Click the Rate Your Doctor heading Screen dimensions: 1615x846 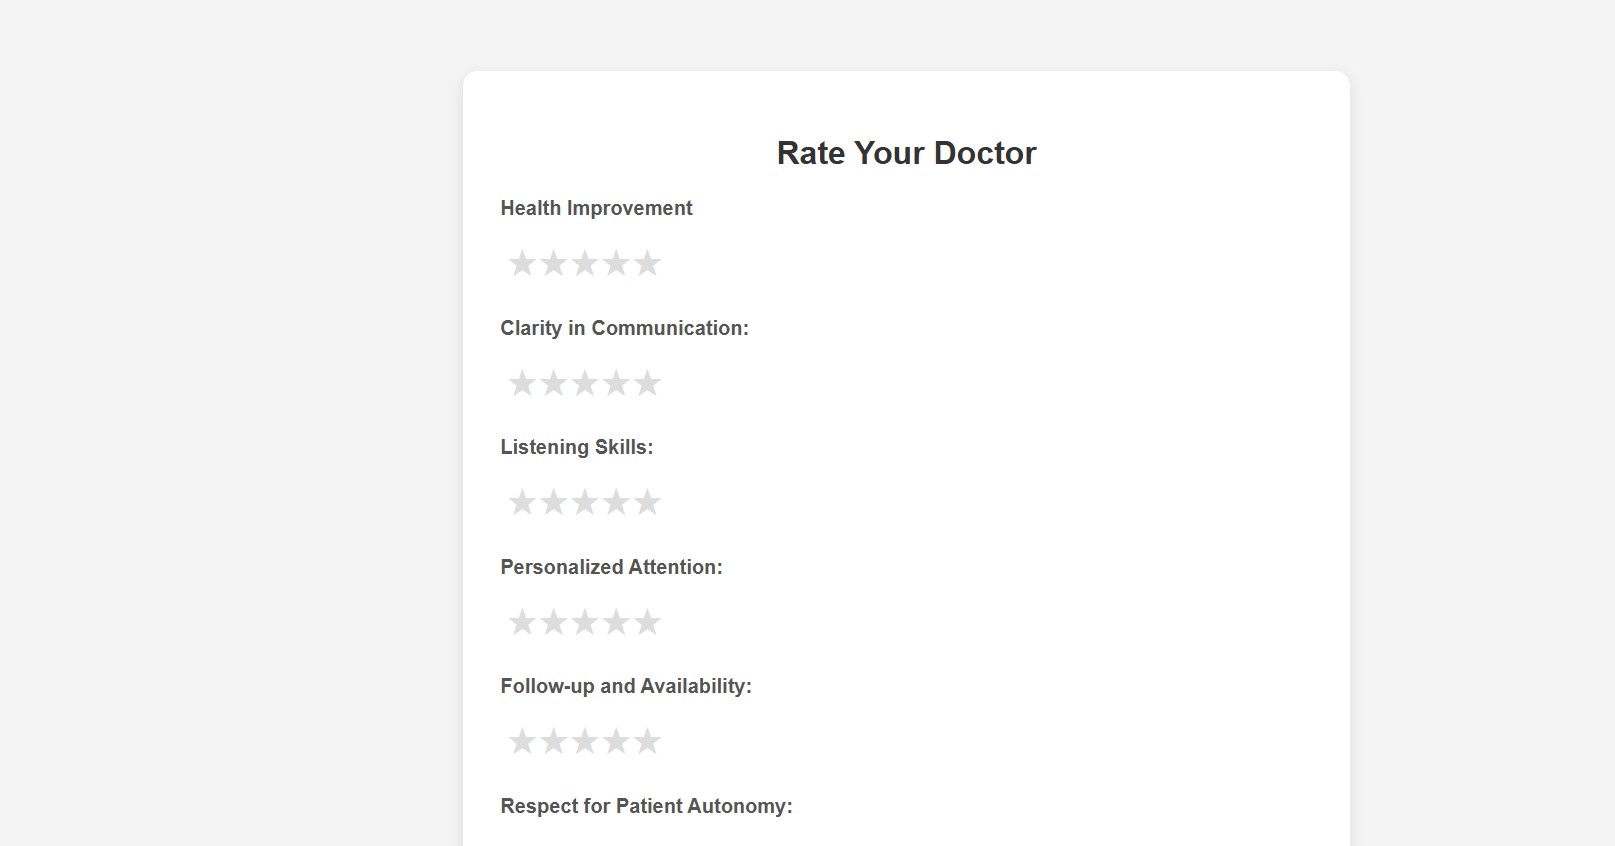coord(906,153)
